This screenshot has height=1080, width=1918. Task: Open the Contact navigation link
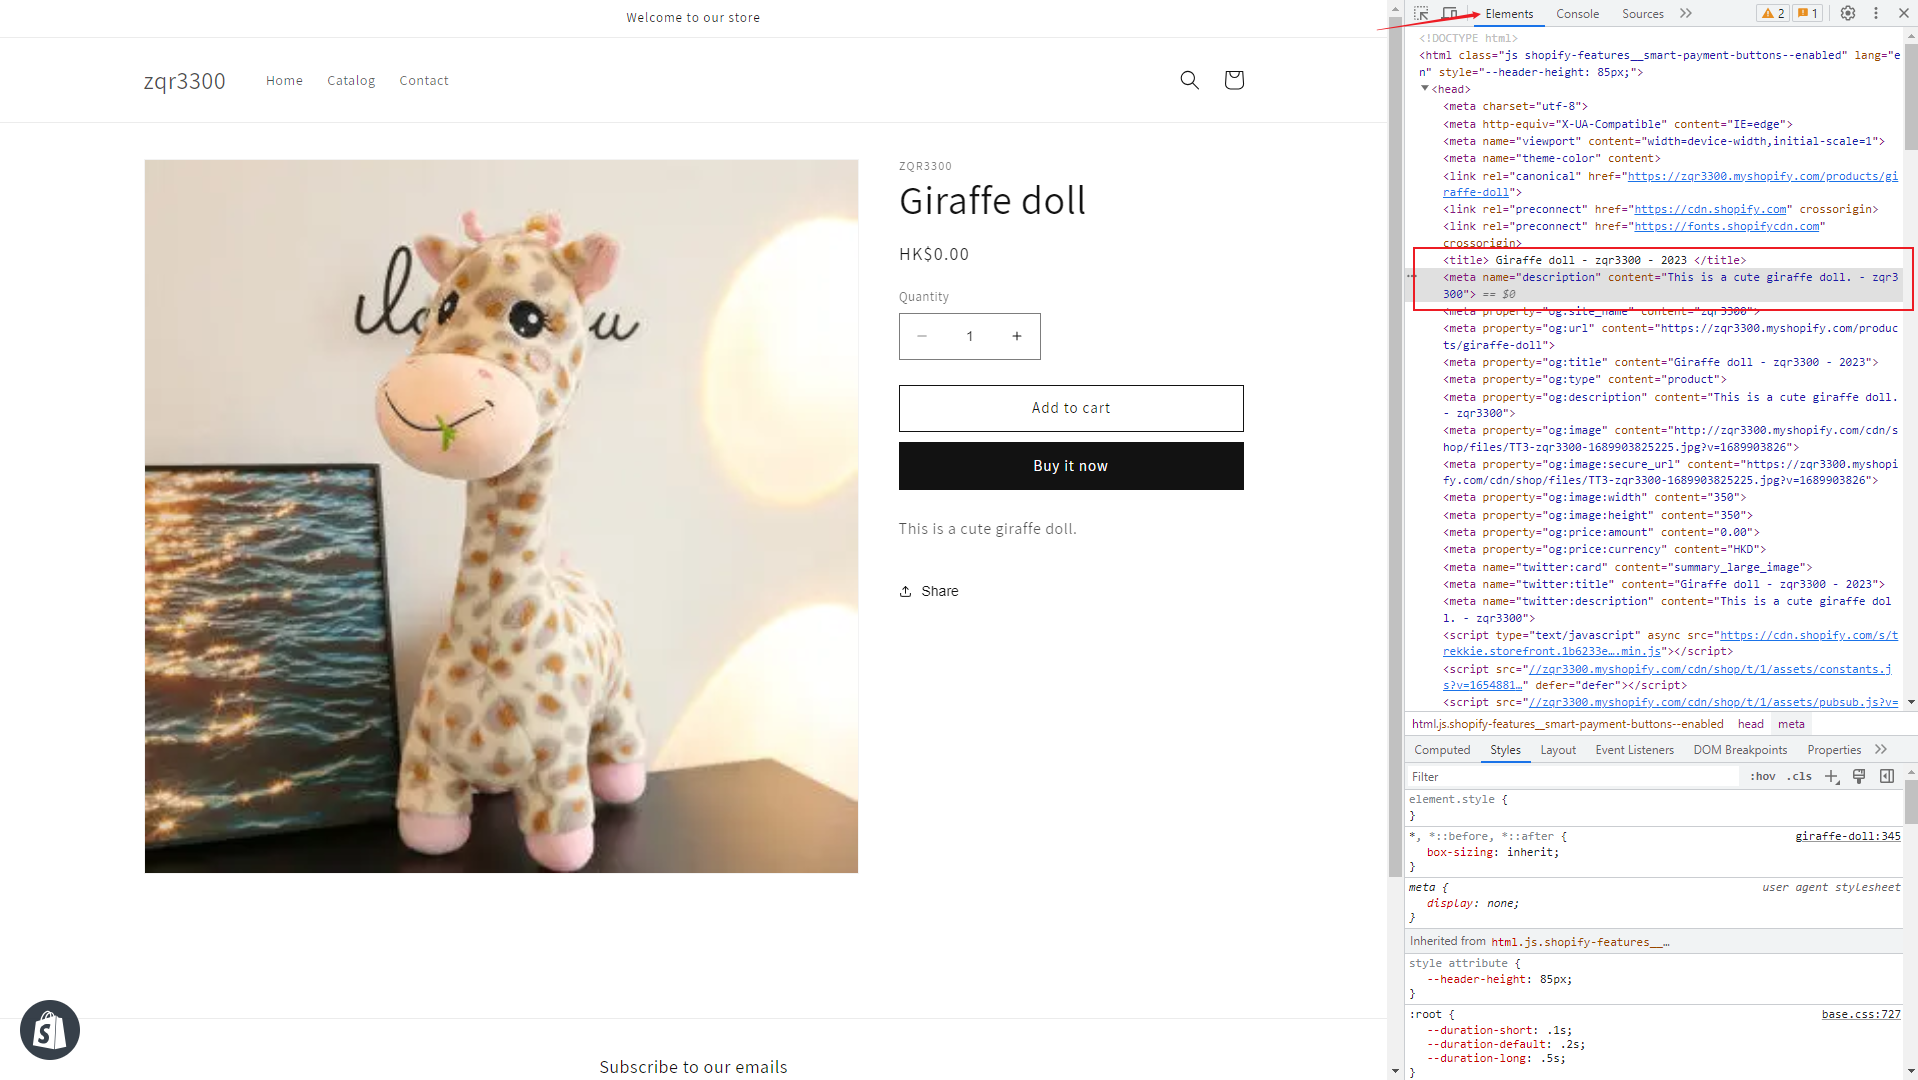[x=424, y=80]
